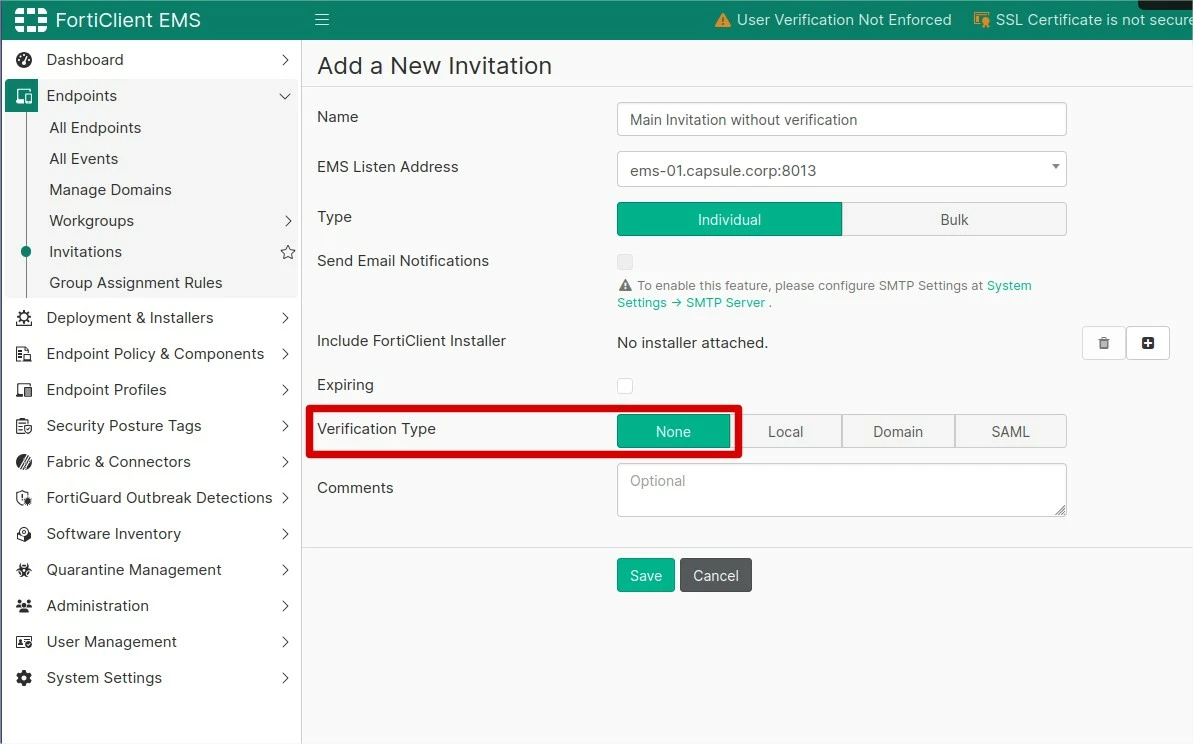
Task: Click the Endpoint Profiles icon
Action: tap(24, 390)
